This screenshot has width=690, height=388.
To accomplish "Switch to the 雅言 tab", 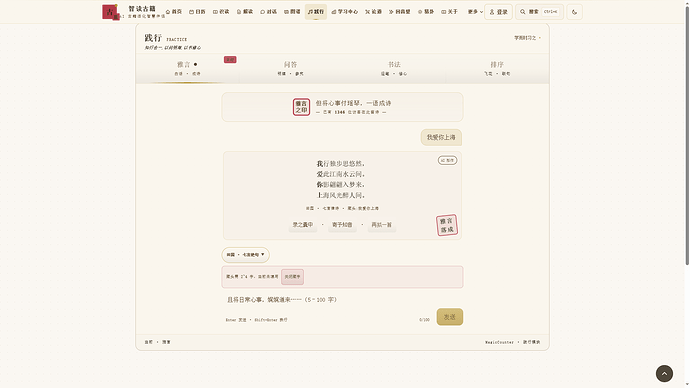I will click(187, 69).
